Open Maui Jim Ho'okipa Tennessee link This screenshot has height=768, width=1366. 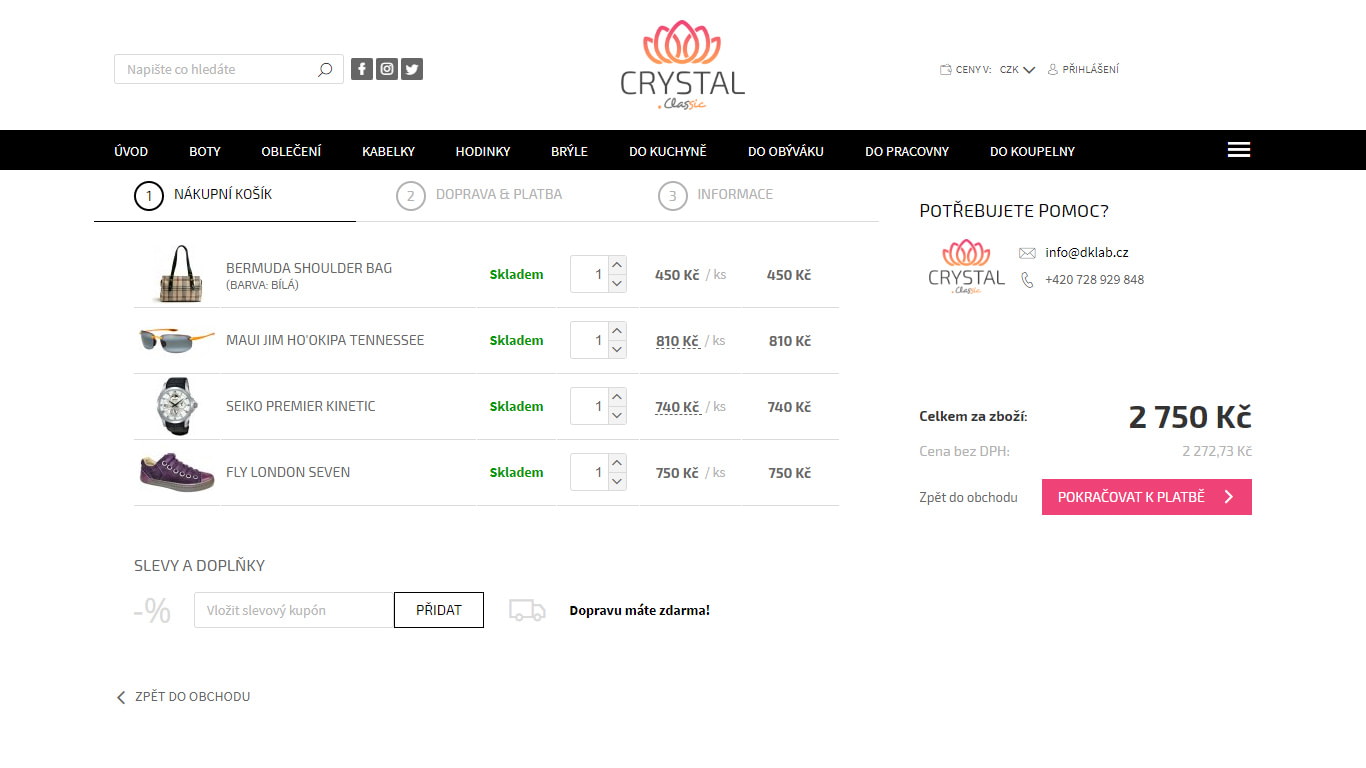click(x=325, y=340)
